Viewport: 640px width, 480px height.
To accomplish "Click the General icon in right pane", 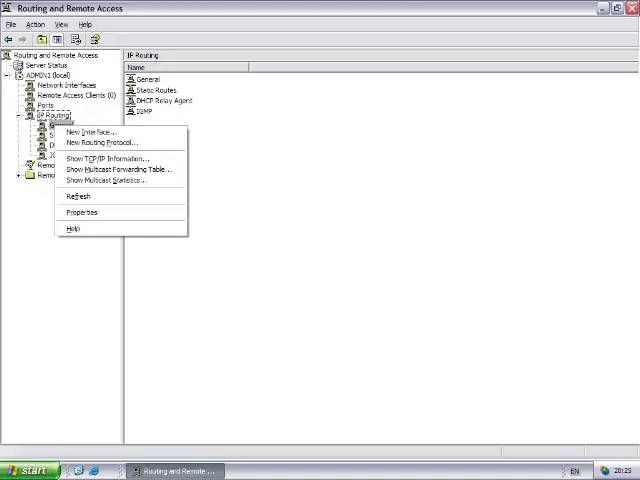I will click(131, 79).
